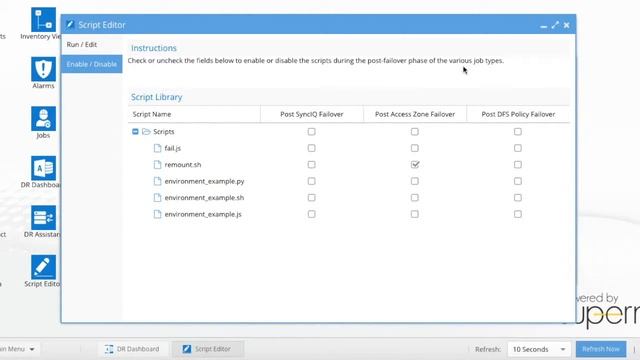Image resolution: width=640 pixels, height=360 pixels.
Task: Check fail.js Post SyncIQ Failover box
Action: pyautogui.click(x=311, y=148)
